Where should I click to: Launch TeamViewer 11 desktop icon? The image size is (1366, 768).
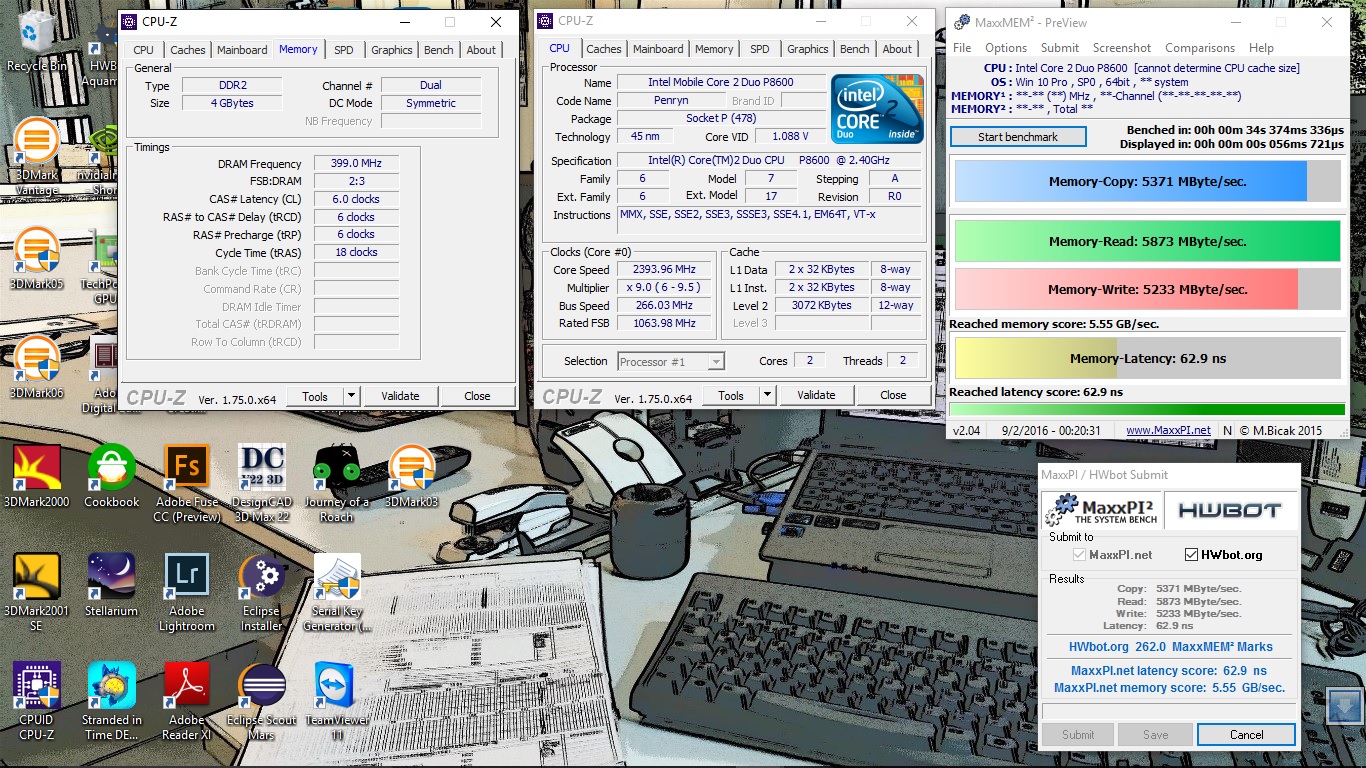point(337,701)
